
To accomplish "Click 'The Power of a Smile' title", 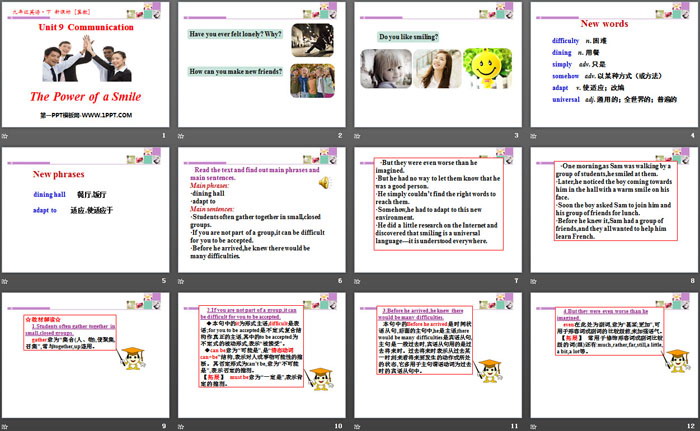I will 78,97.
